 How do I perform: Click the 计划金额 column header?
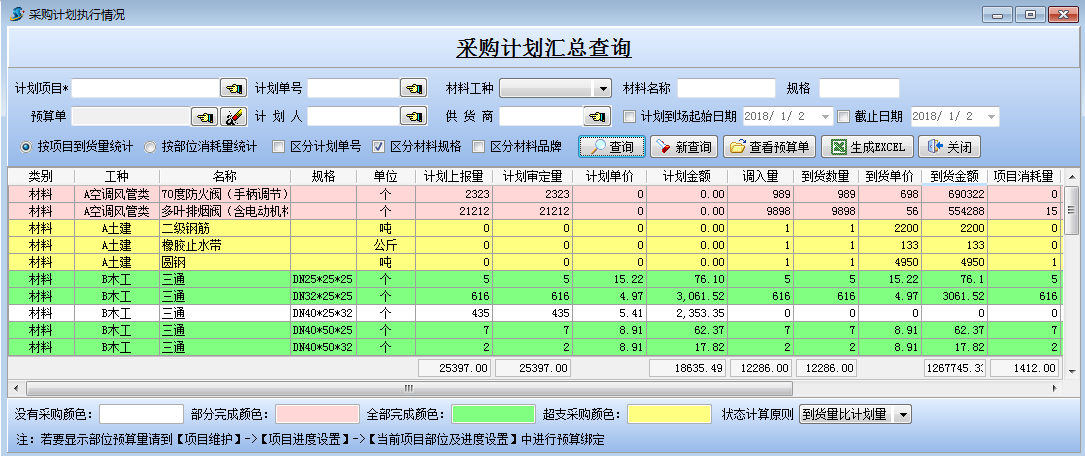687,176
